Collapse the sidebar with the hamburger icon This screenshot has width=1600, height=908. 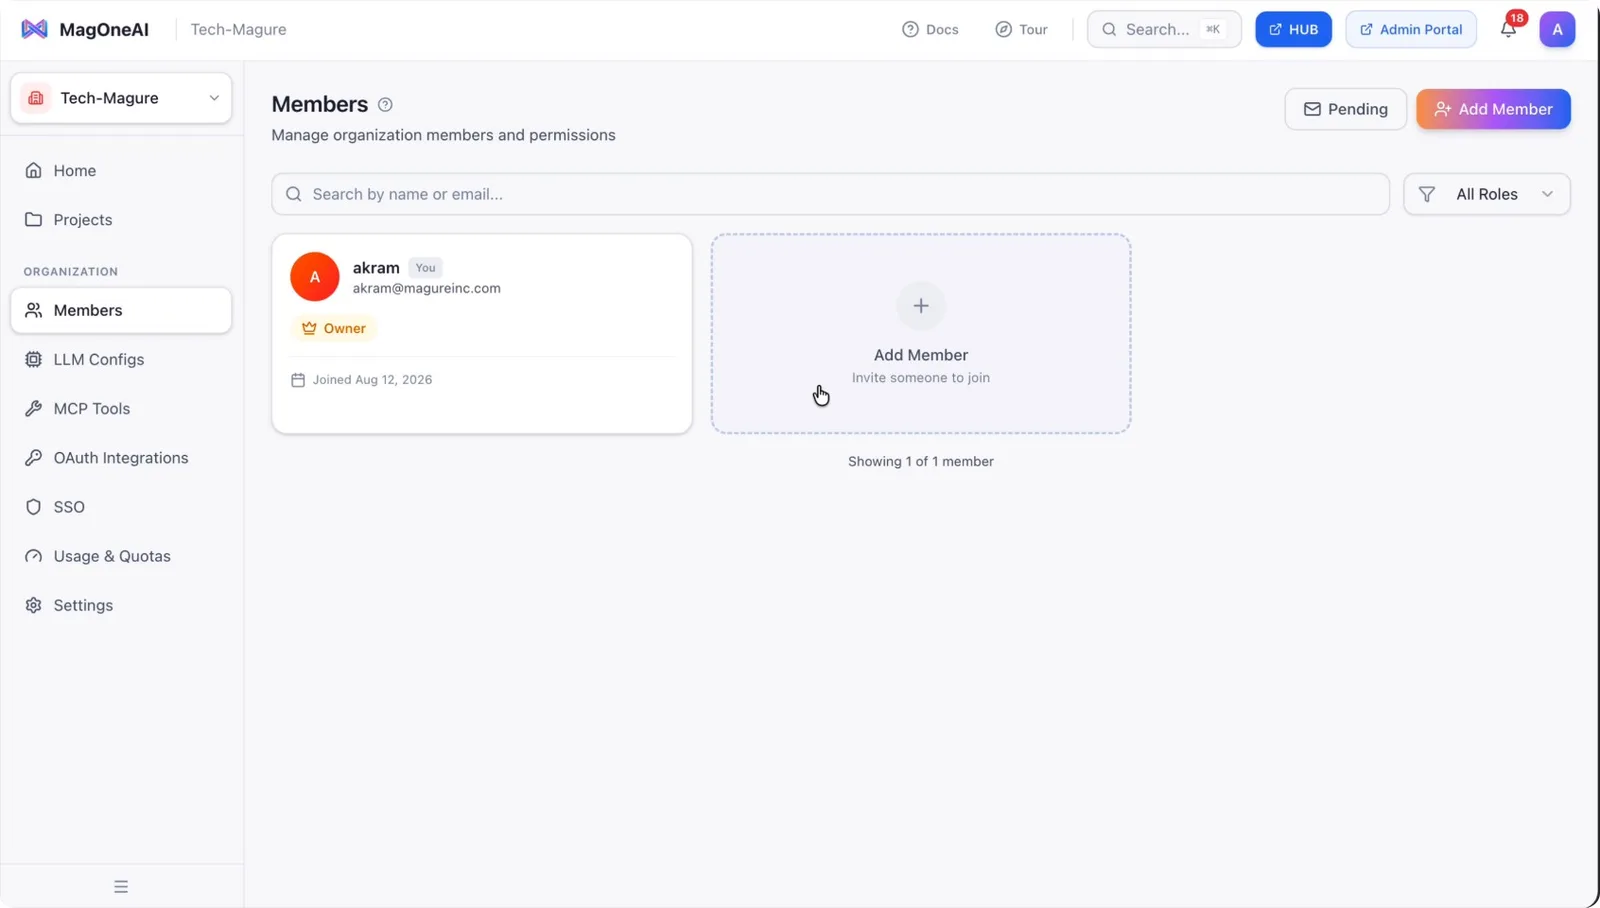121,886
